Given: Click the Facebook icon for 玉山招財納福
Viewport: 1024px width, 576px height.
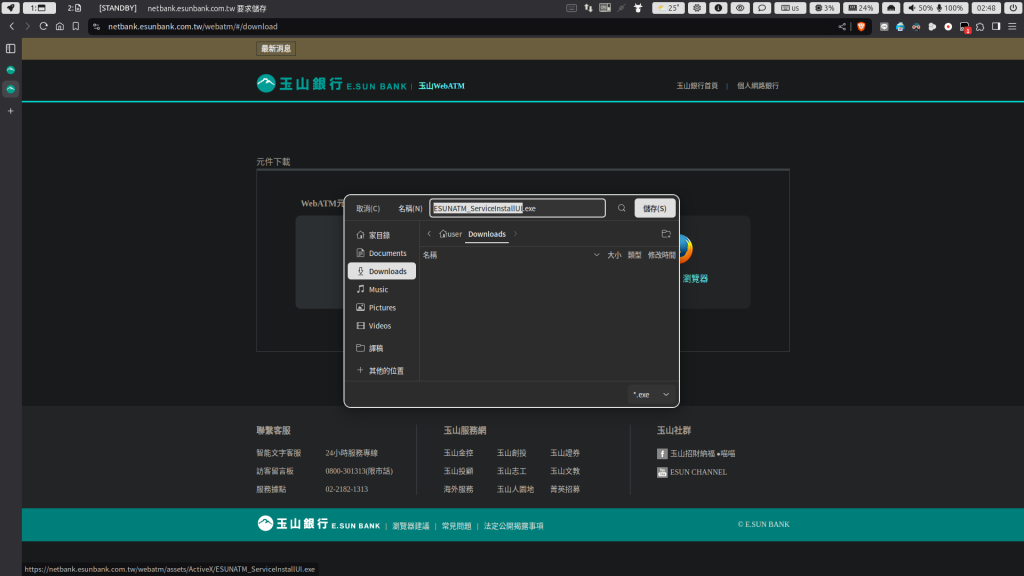Looking at the screenshot, I should pos(662,453).
